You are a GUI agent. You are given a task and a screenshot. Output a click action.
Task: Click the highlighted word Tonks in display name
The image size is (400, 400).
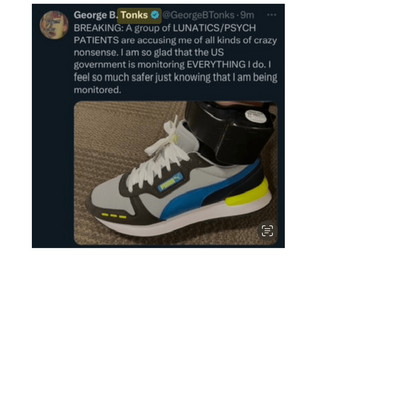134,15
